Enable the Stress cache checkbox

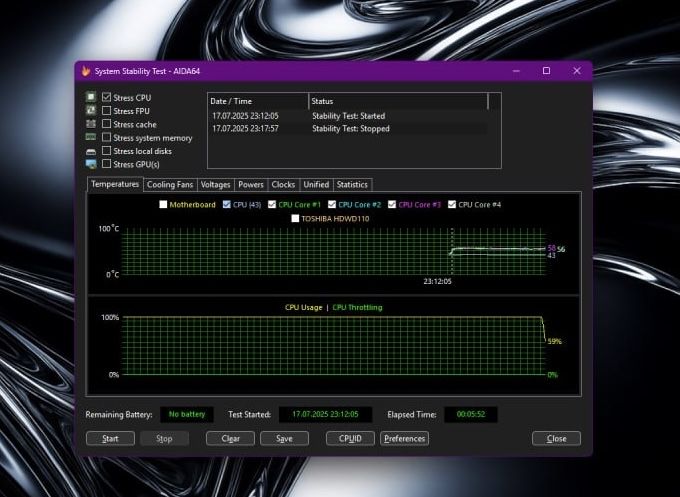[106, 124]
